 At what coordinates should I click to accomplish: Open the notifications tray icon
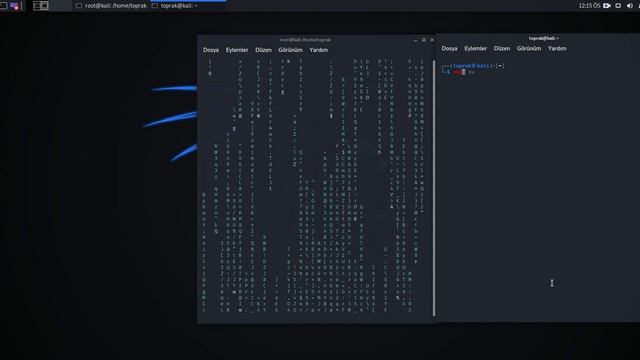(618, 6)
